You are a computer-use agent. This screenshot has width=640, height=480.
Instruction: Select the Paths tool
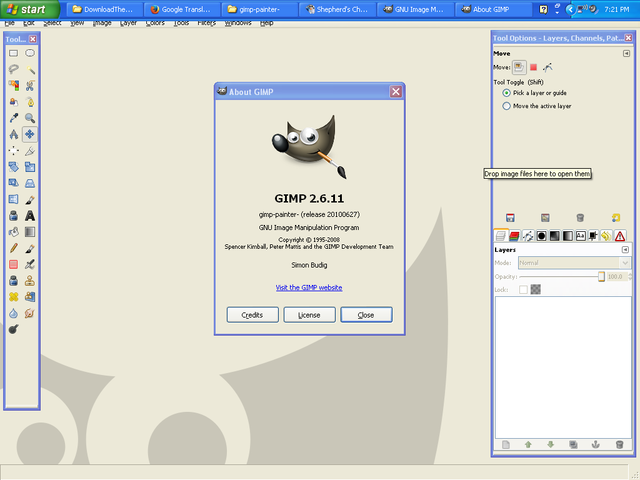(x=30, y=102)
